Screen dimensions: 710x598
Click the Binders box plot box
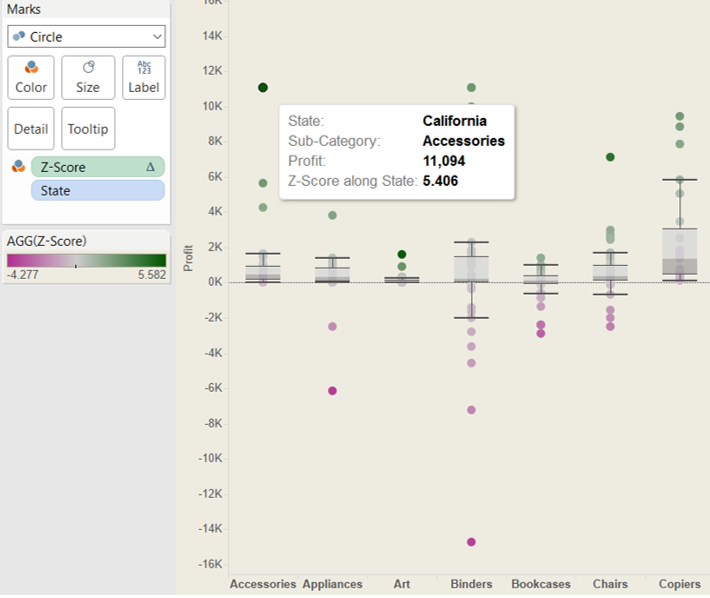click(471, 269)
